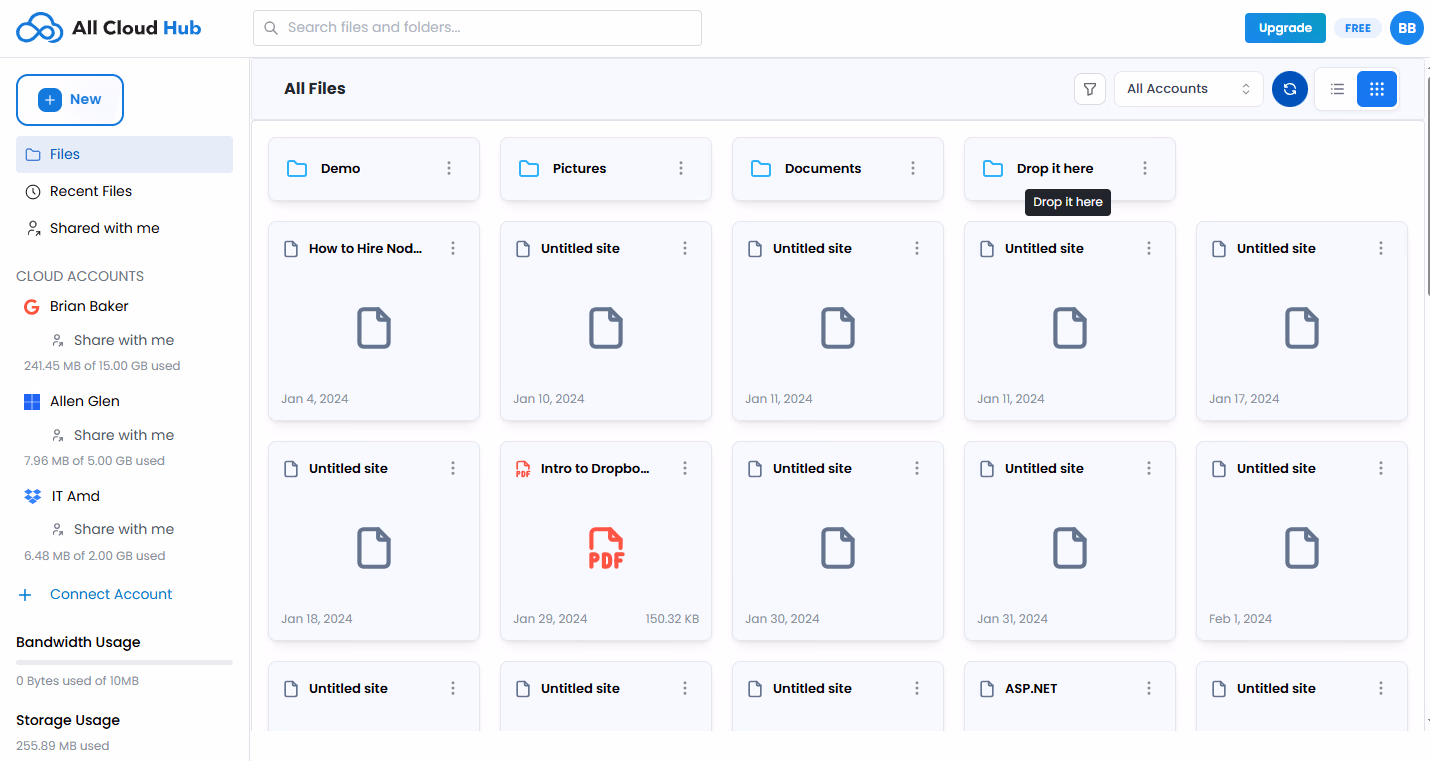Open three-dot menu on ASP.NET file

point(1149,688)
